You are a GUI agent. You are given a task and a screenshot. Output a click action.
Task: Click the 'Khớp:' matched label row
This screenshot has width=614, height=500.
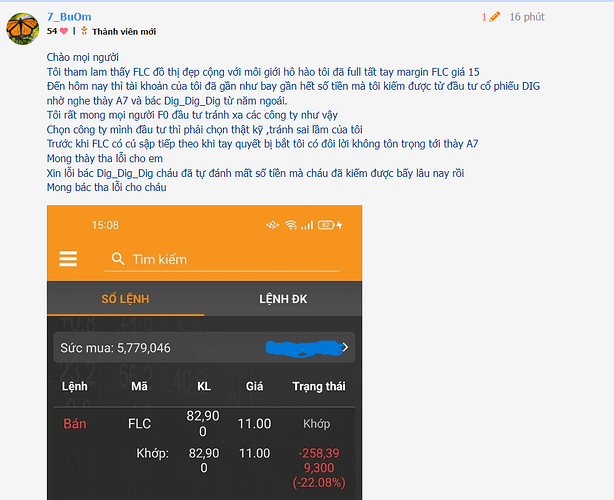152,453
